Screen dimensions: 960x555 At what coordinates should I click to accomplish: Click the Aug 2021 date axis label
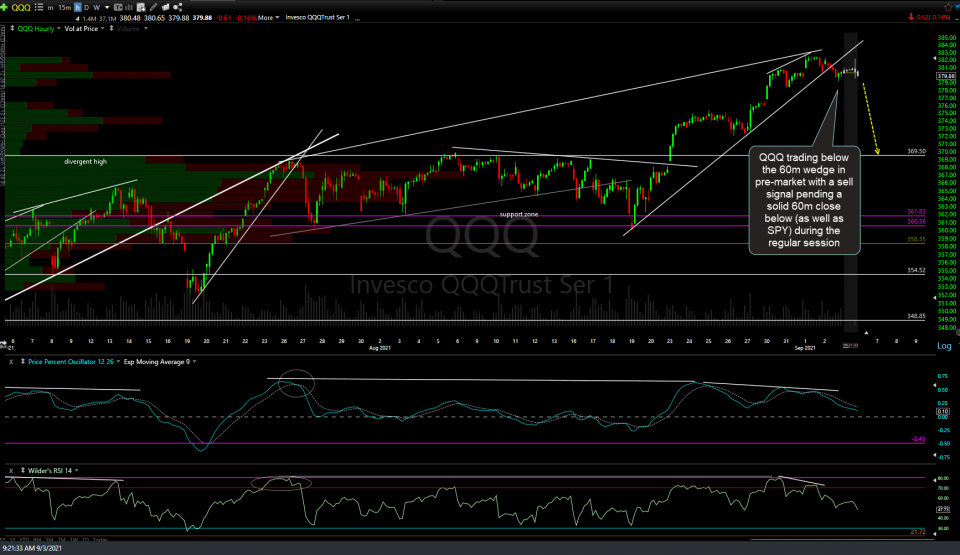coord(380,348)
